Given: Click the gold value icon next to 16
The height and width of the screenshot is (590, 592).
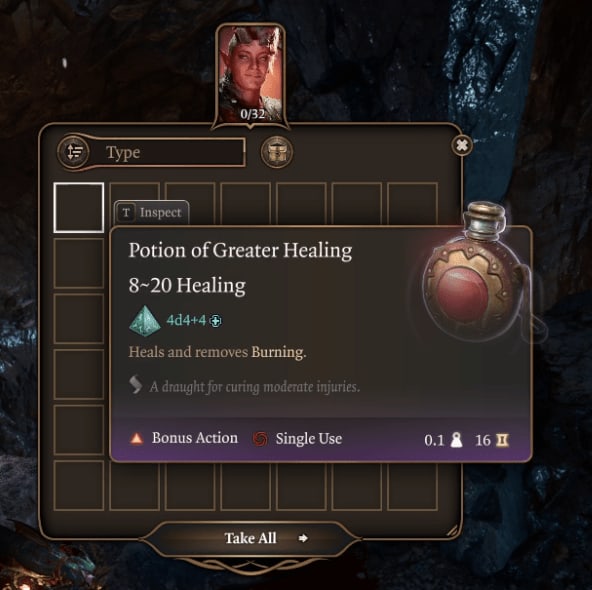Looking at the screenshot, I should [x=502, y=440].
